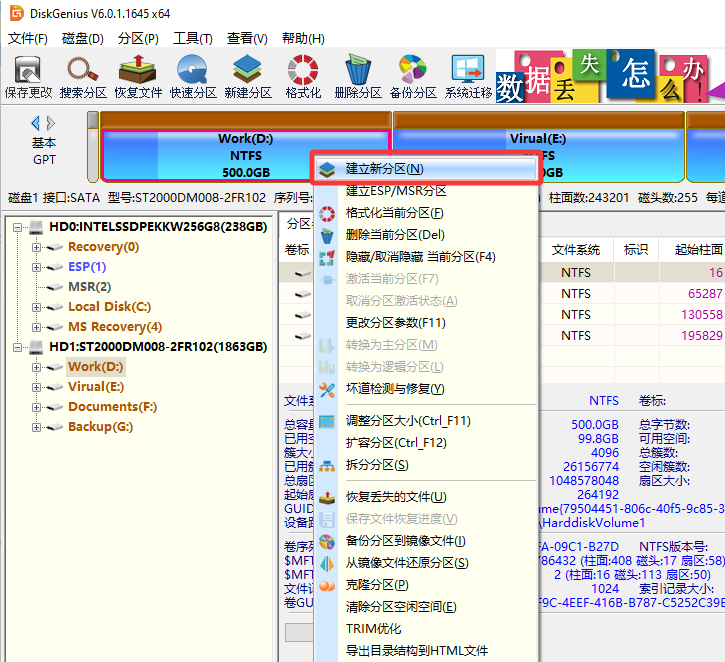
Task: Collapse the HD0 INTELSSDPEKKW256G8 disk node
Action: pos(17,227)
